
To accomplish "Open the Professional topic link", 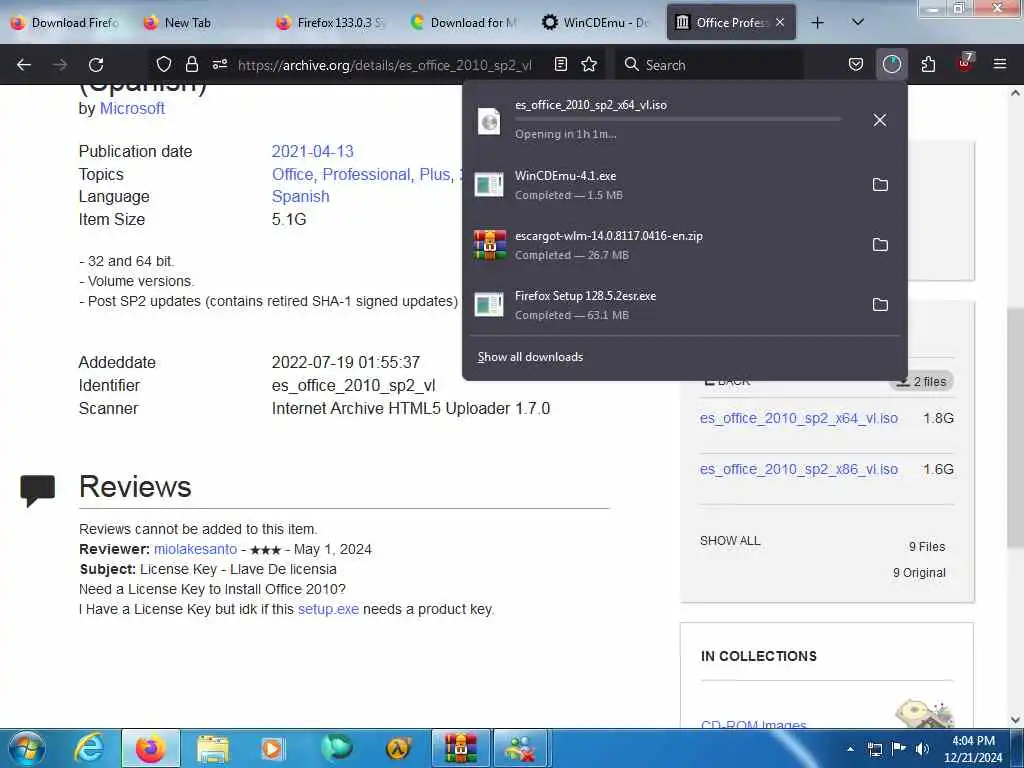I will point(366,174).
